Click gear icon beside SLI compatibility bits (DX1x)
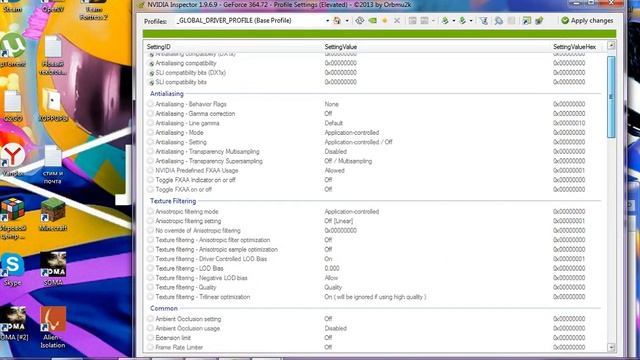640x360 pixels. [151, 73]
